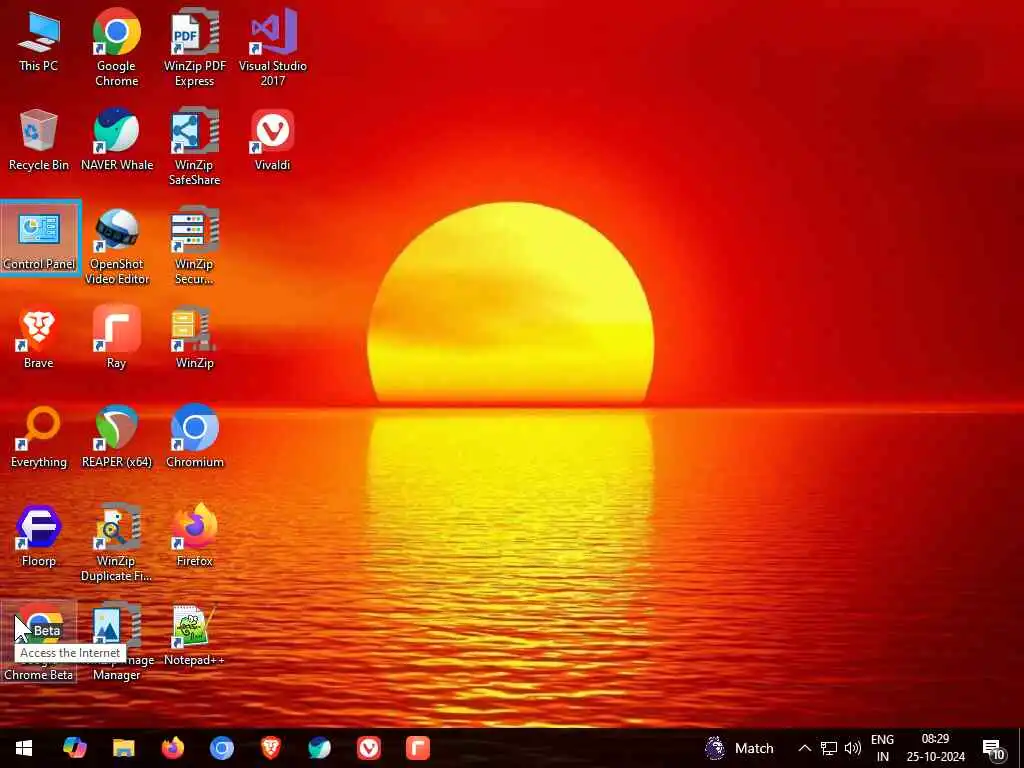
Task: Open File Explorer from the taskbar
Action: coord(123,748)
